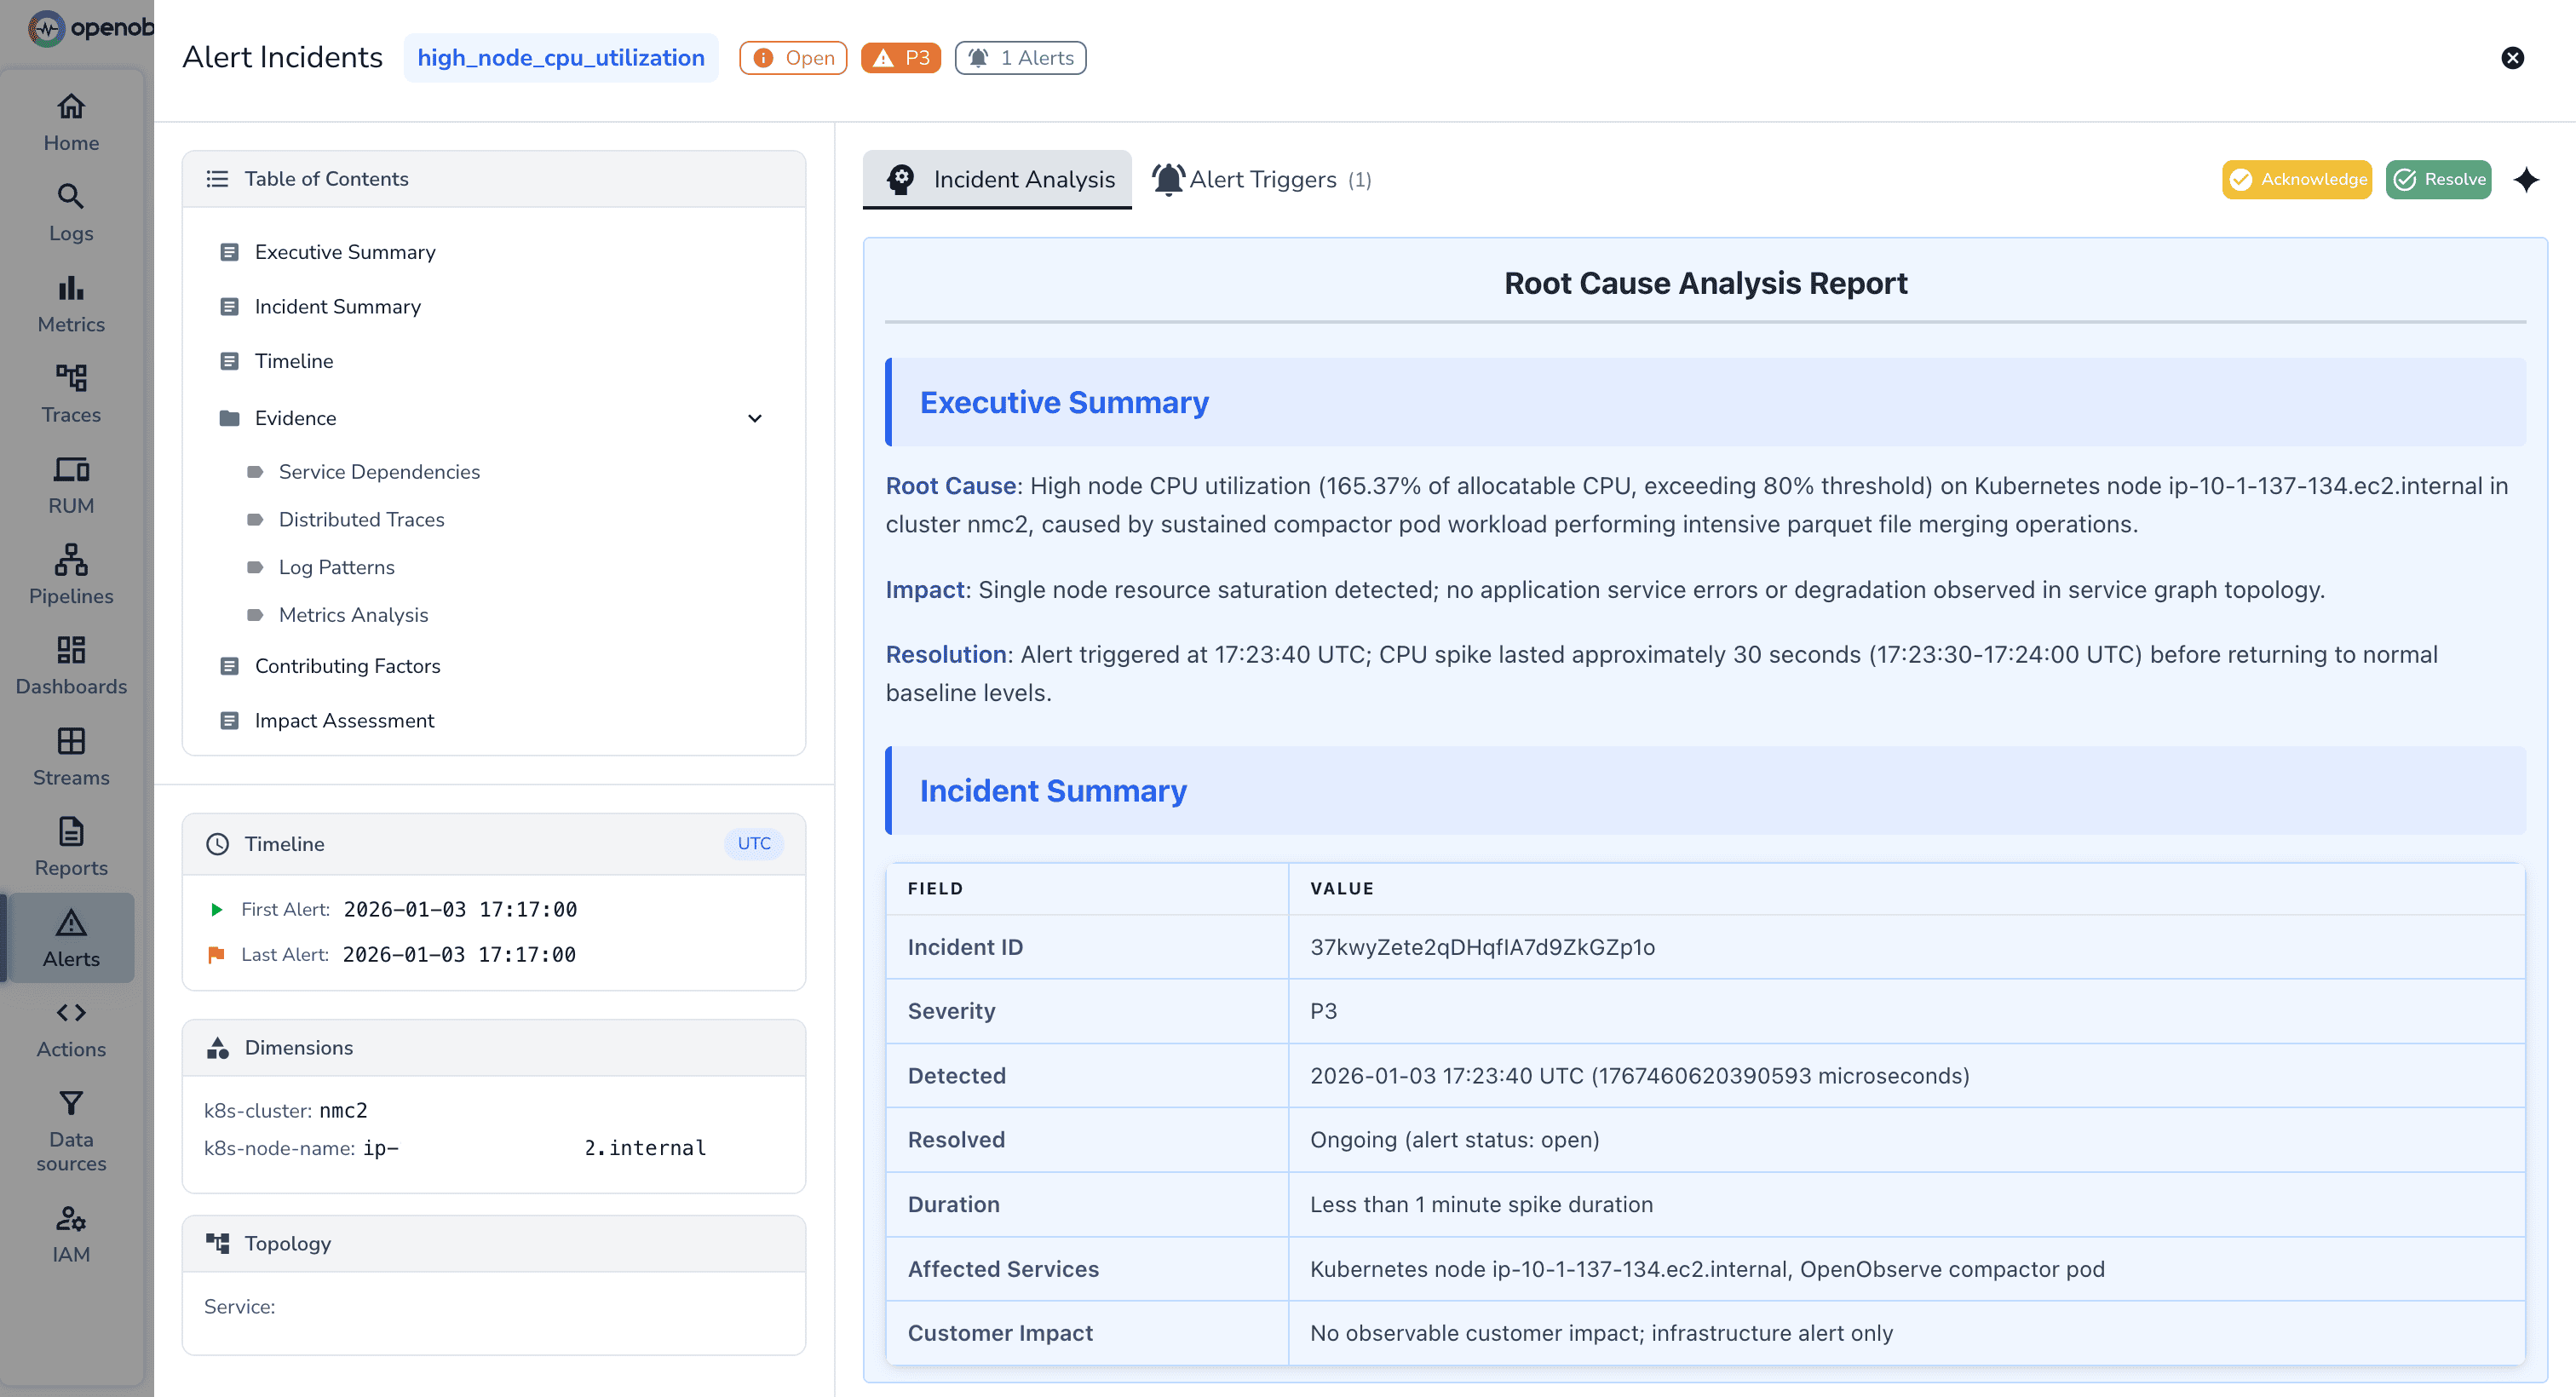Close the Alert Incidents panel
This screenshot has height=1397, width=2576.
(2513, 57)
